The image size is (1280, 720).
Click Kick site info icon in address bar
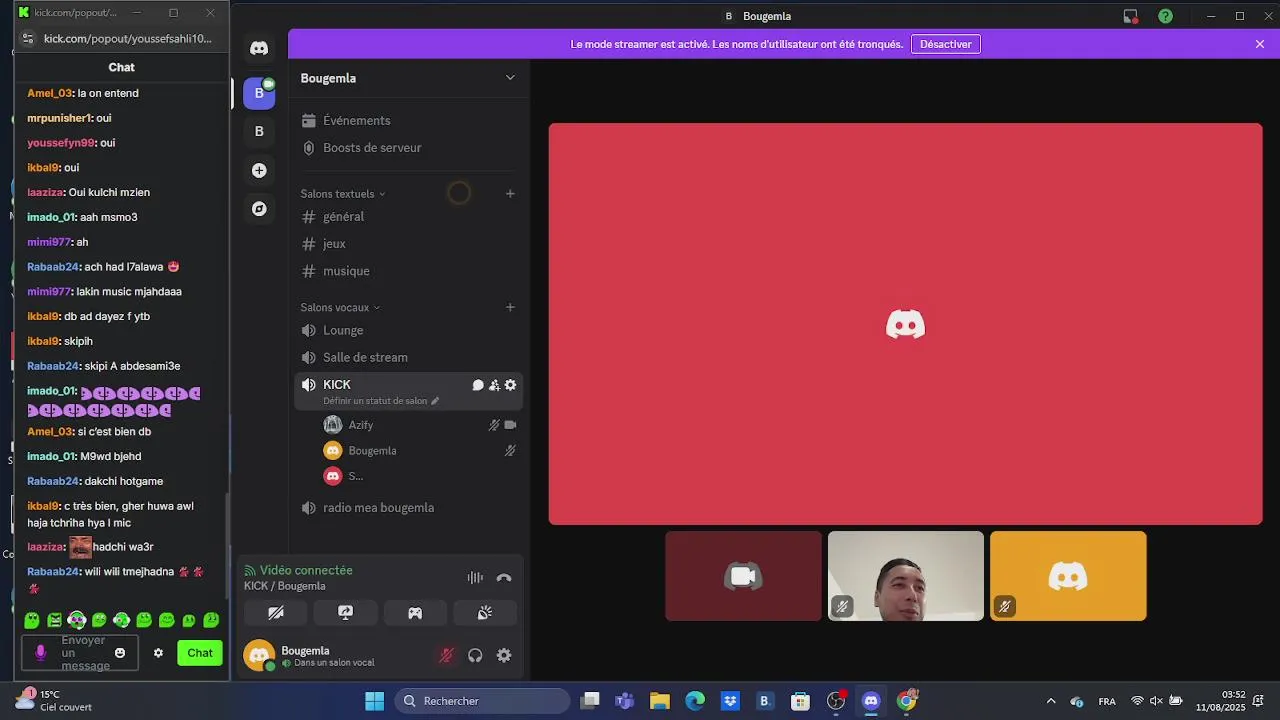click(x=28, y=38)
